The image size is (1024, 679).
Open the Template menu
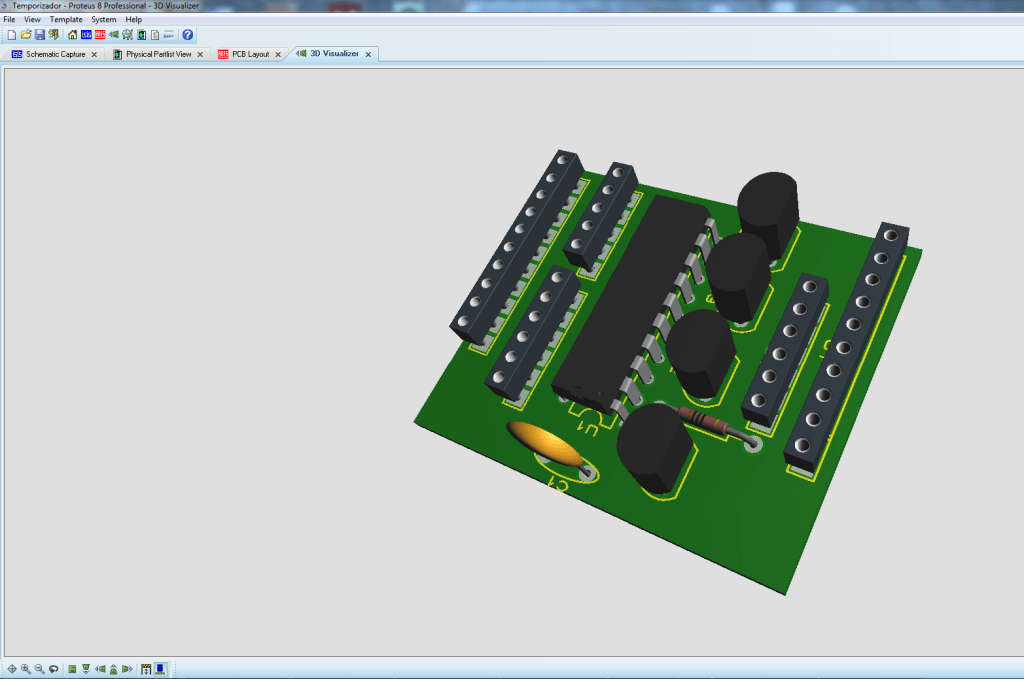66,19
